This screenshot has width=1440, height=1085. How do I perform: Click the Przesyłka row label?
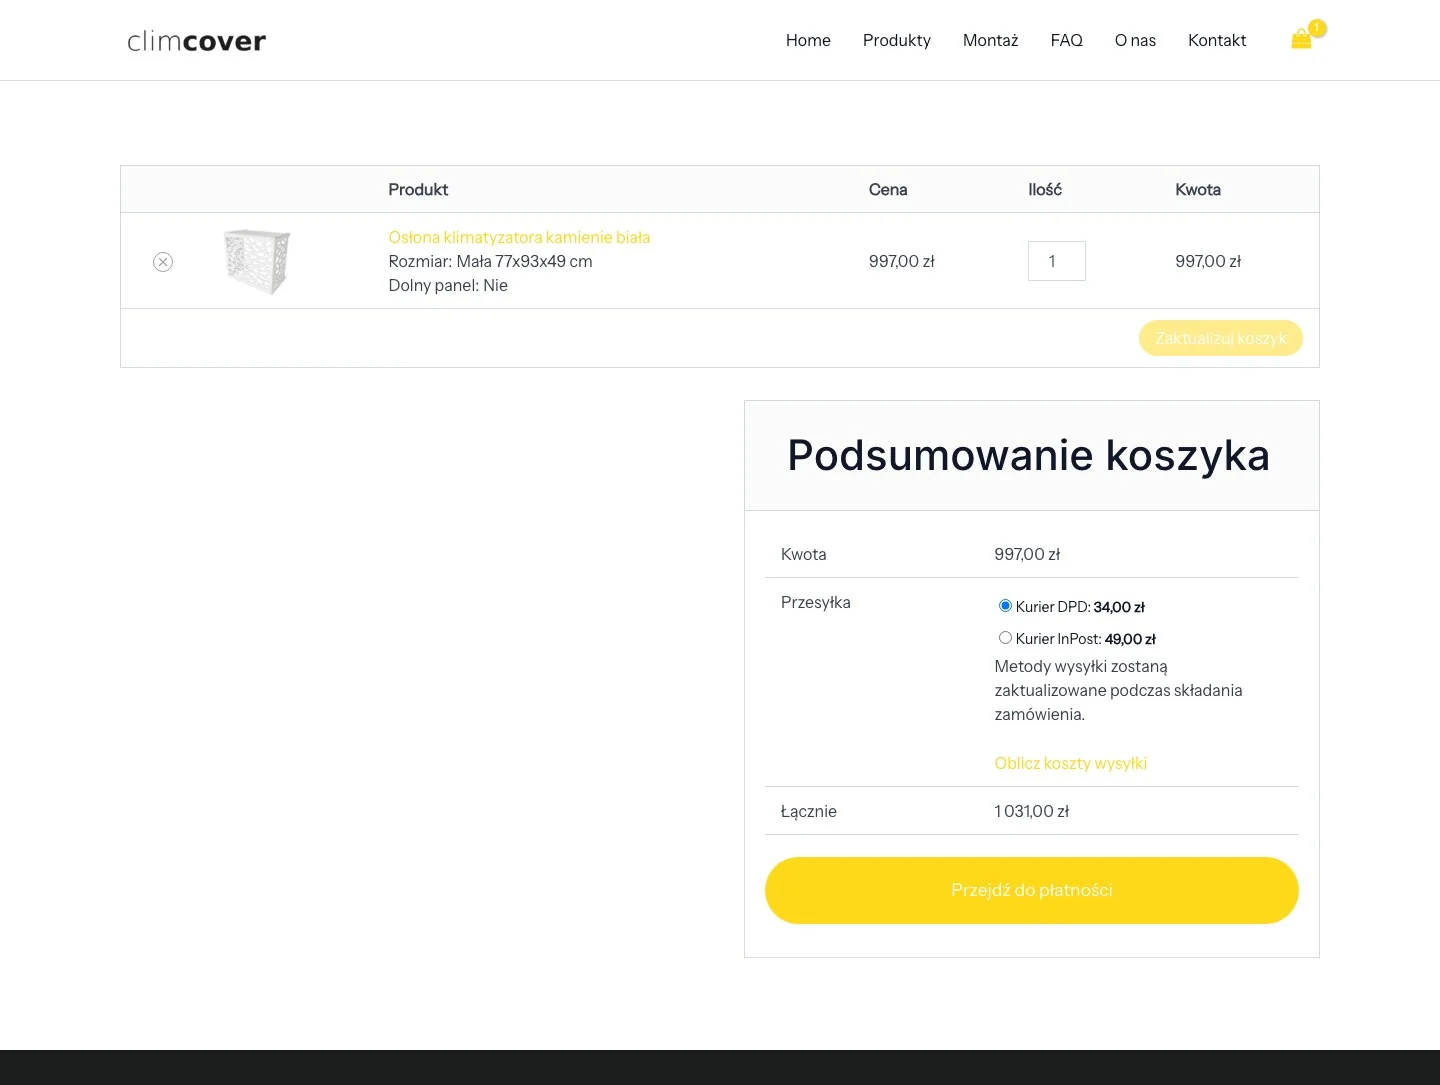816,602
